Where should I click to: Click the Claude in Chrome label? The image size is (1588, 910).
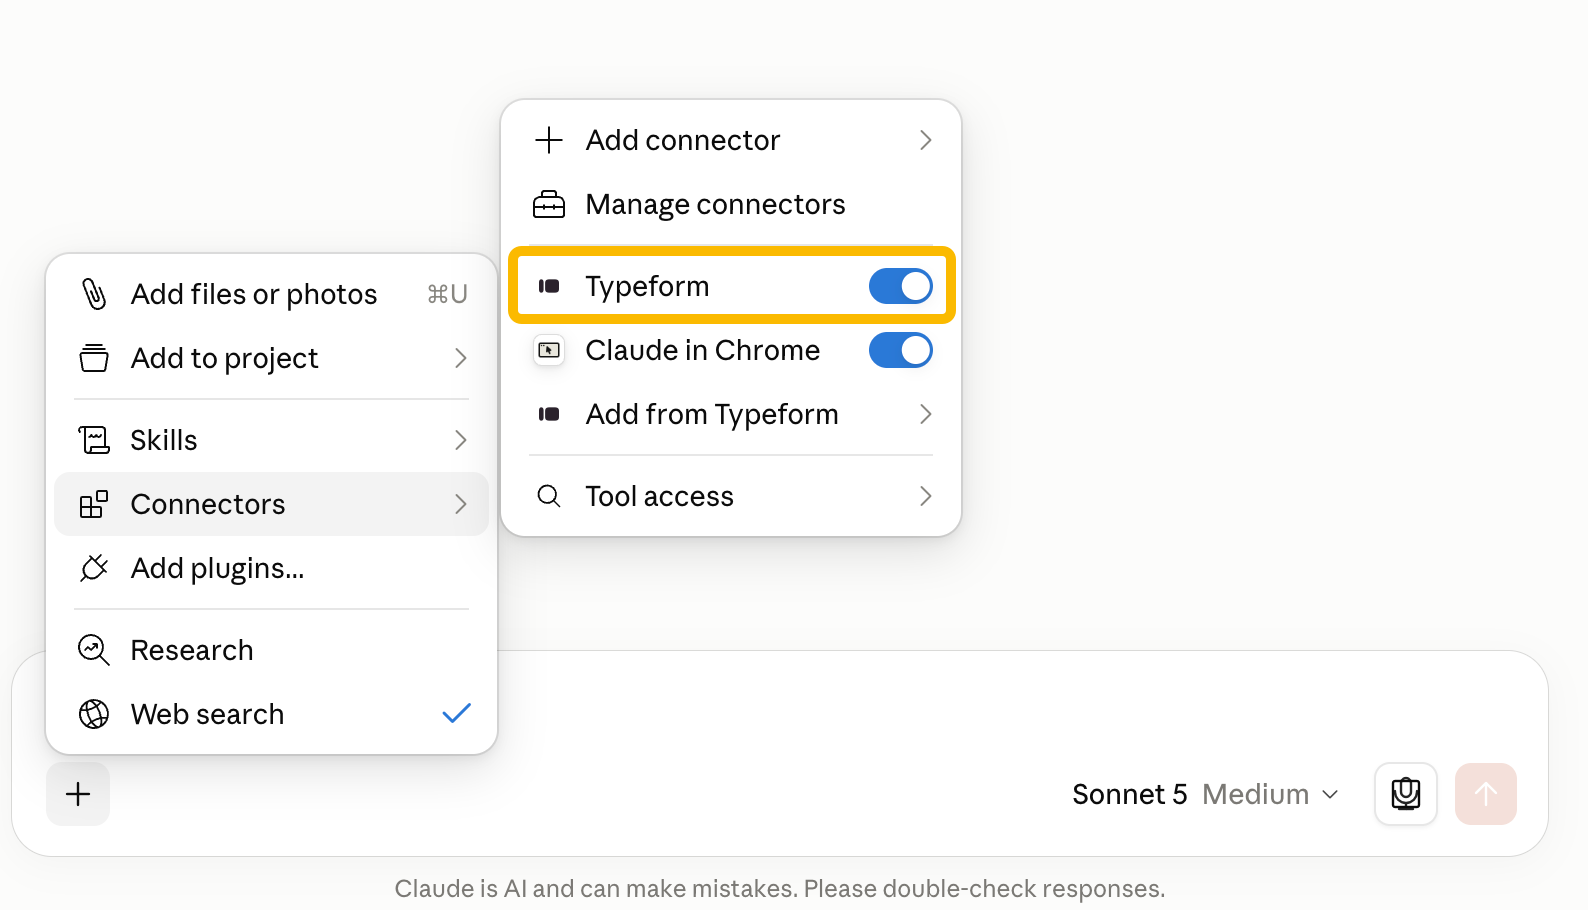tap(702, 350)
